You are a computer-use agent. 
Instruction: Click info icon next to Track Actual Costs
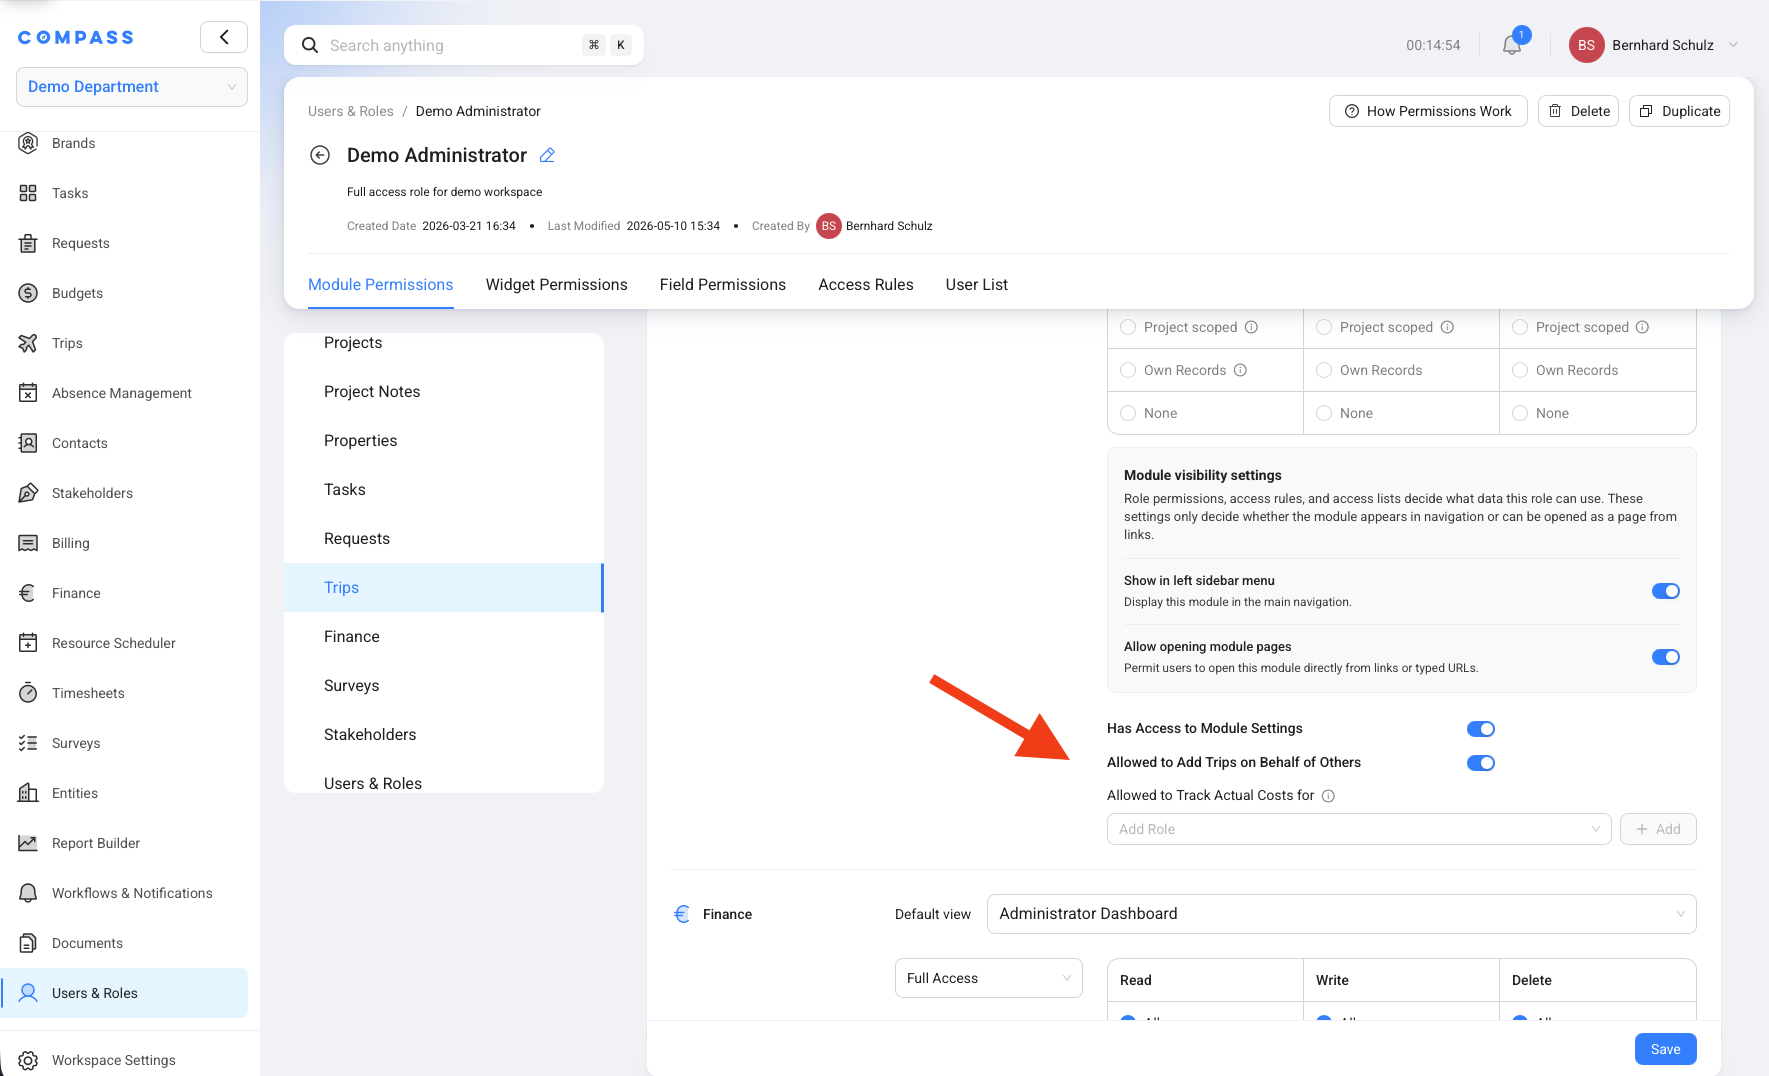(x=1328, y=796)
